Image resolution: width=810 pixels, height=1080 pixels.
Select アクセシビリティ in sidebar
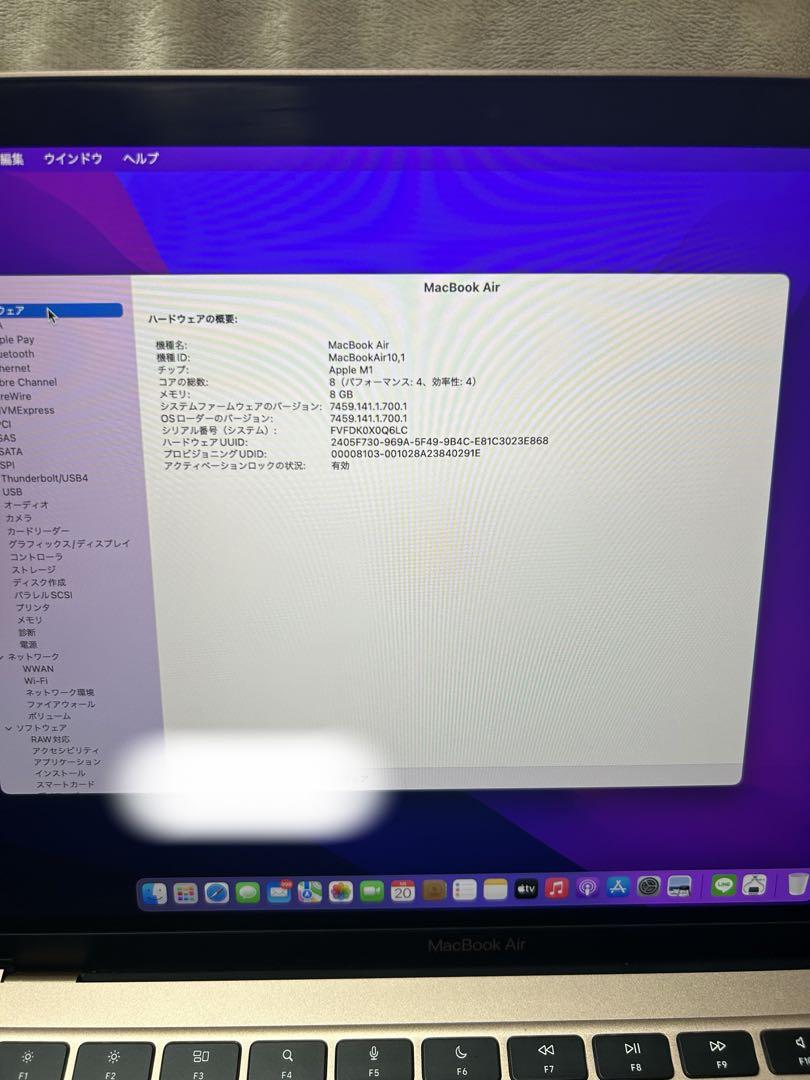[65, 751]
